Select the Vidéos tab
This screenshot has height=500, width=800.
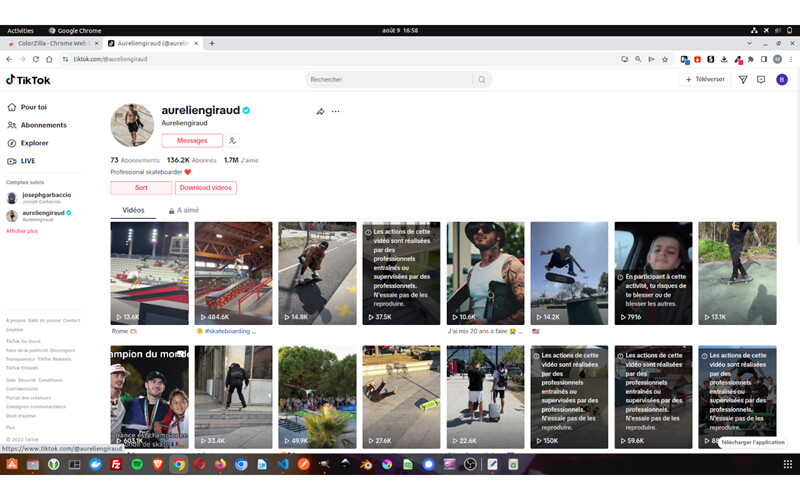(x=133, y=210)
